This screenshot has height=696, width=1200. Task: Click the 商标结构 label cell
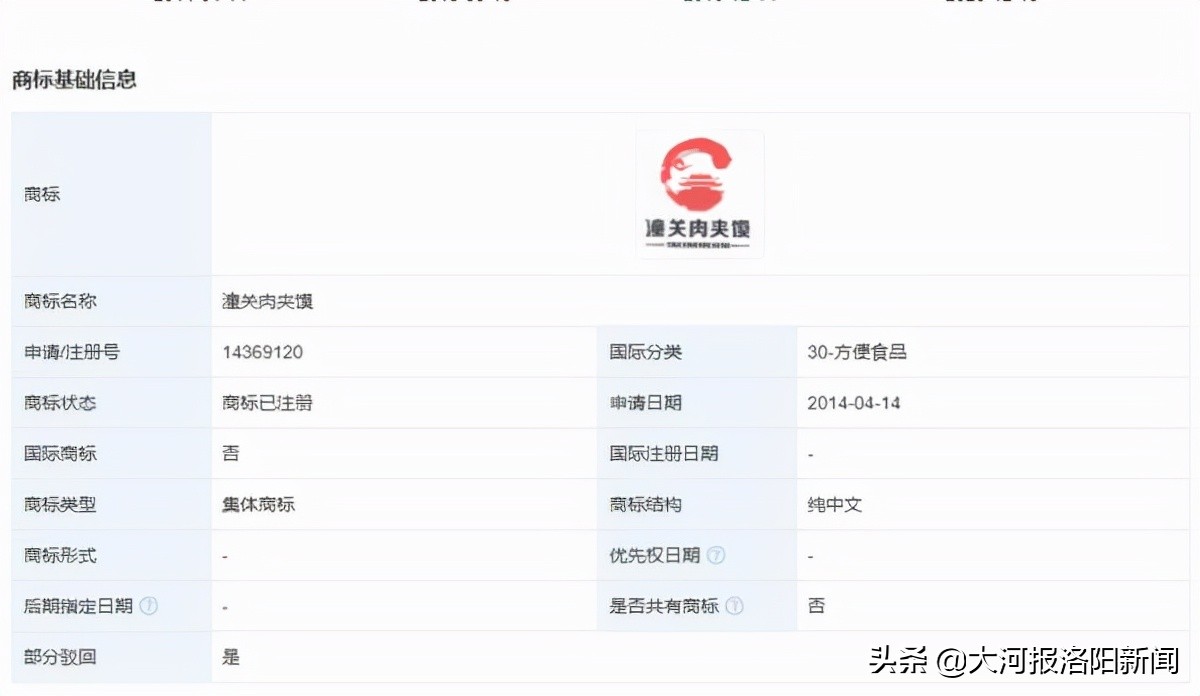point(697,505)
